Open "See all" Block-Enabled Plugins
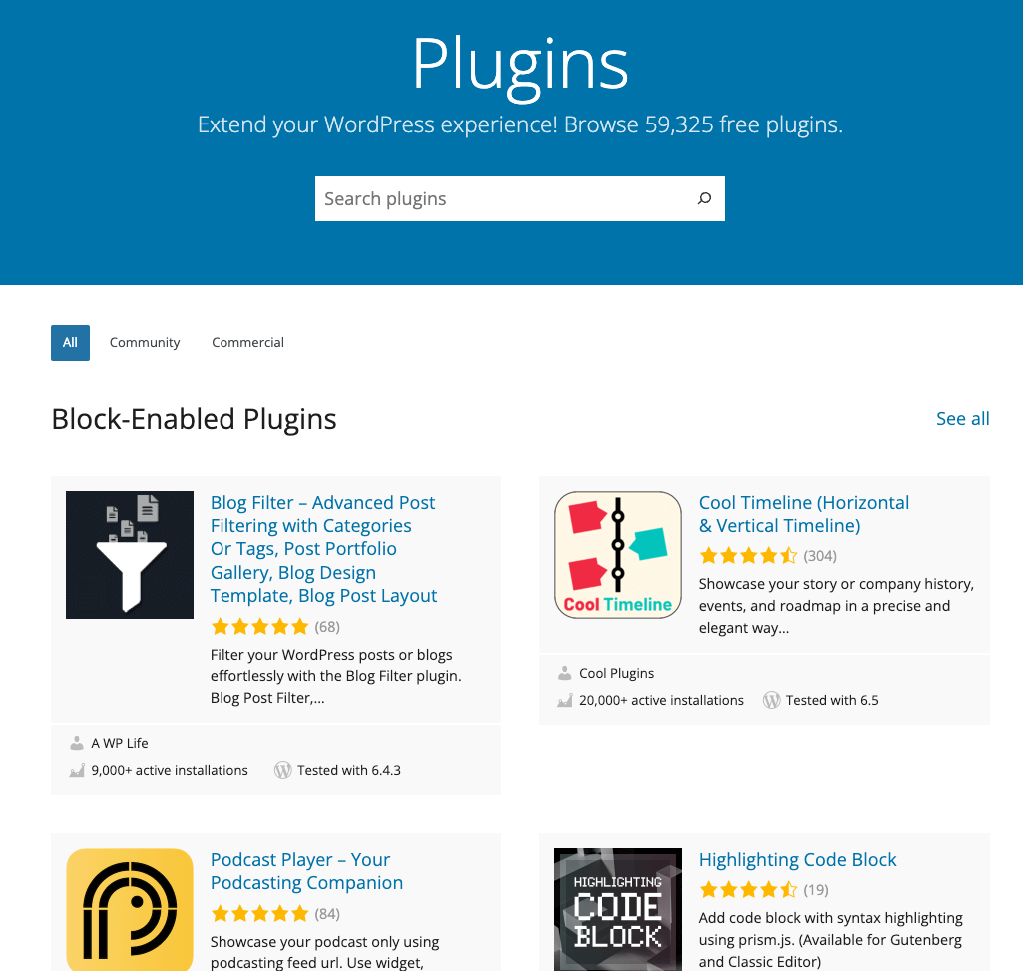Screen dimensions: 1023x971 click(x=962, y=418)
